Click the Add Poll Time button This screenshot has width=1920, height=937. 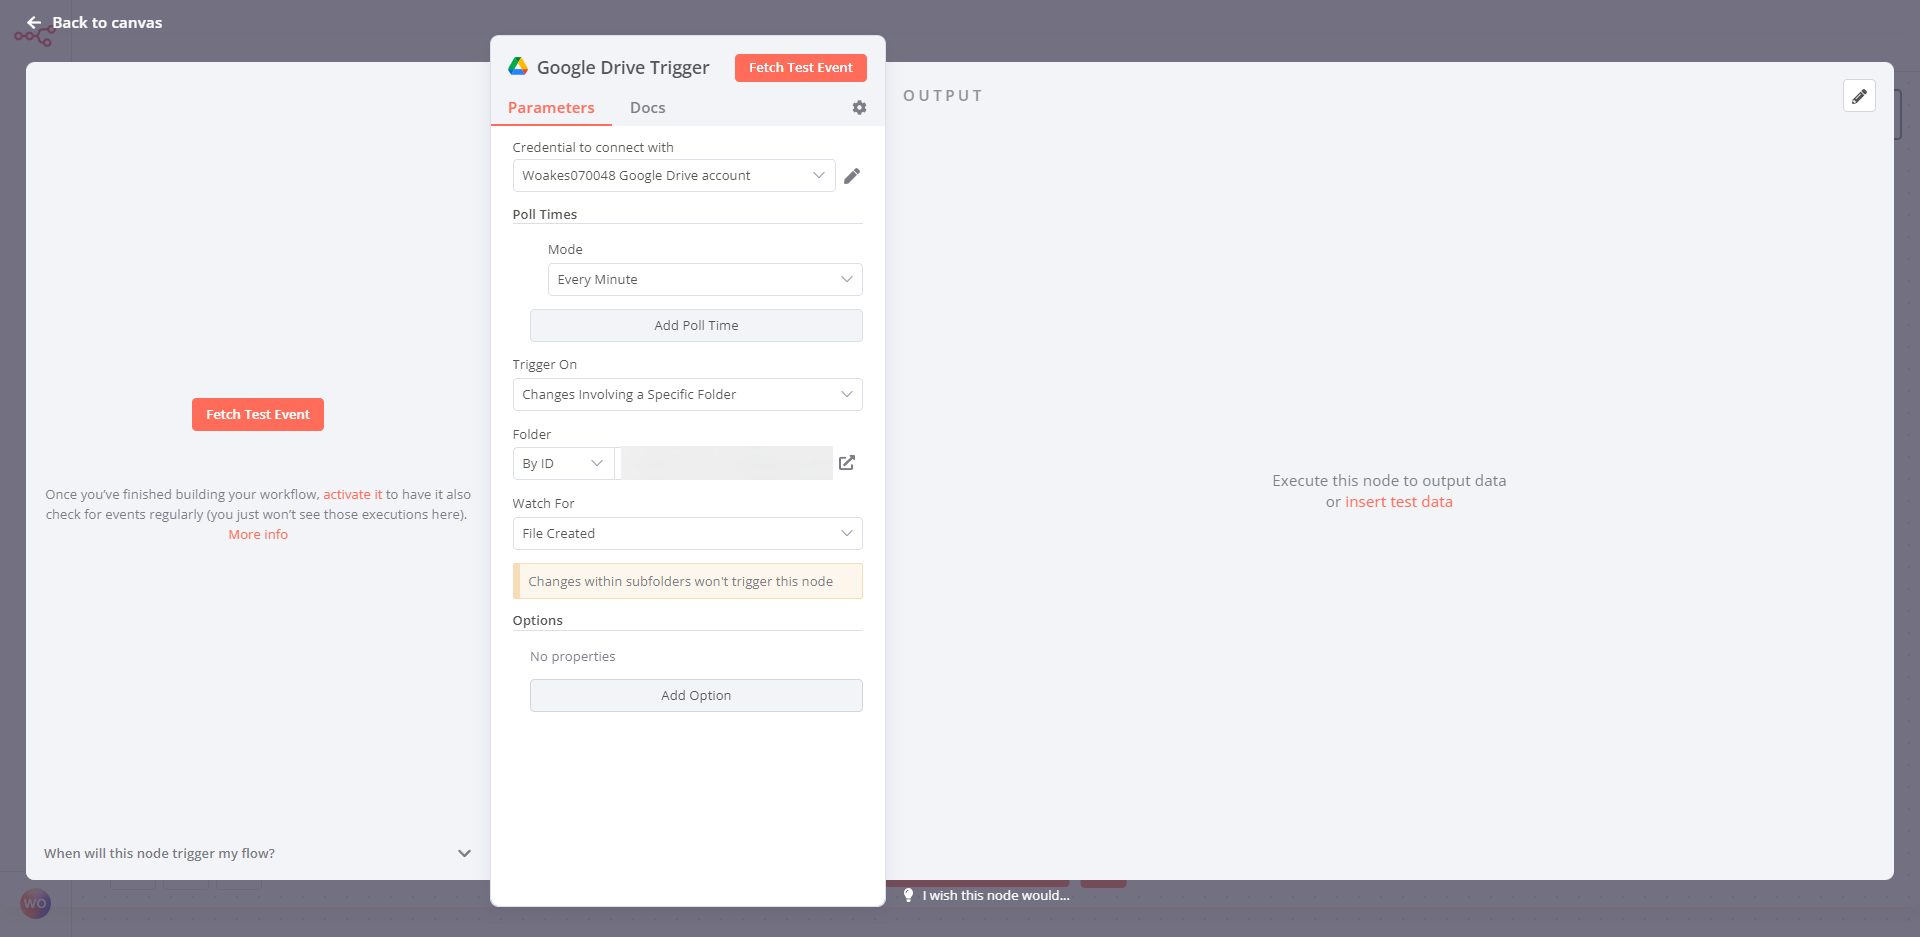point(696,326)
